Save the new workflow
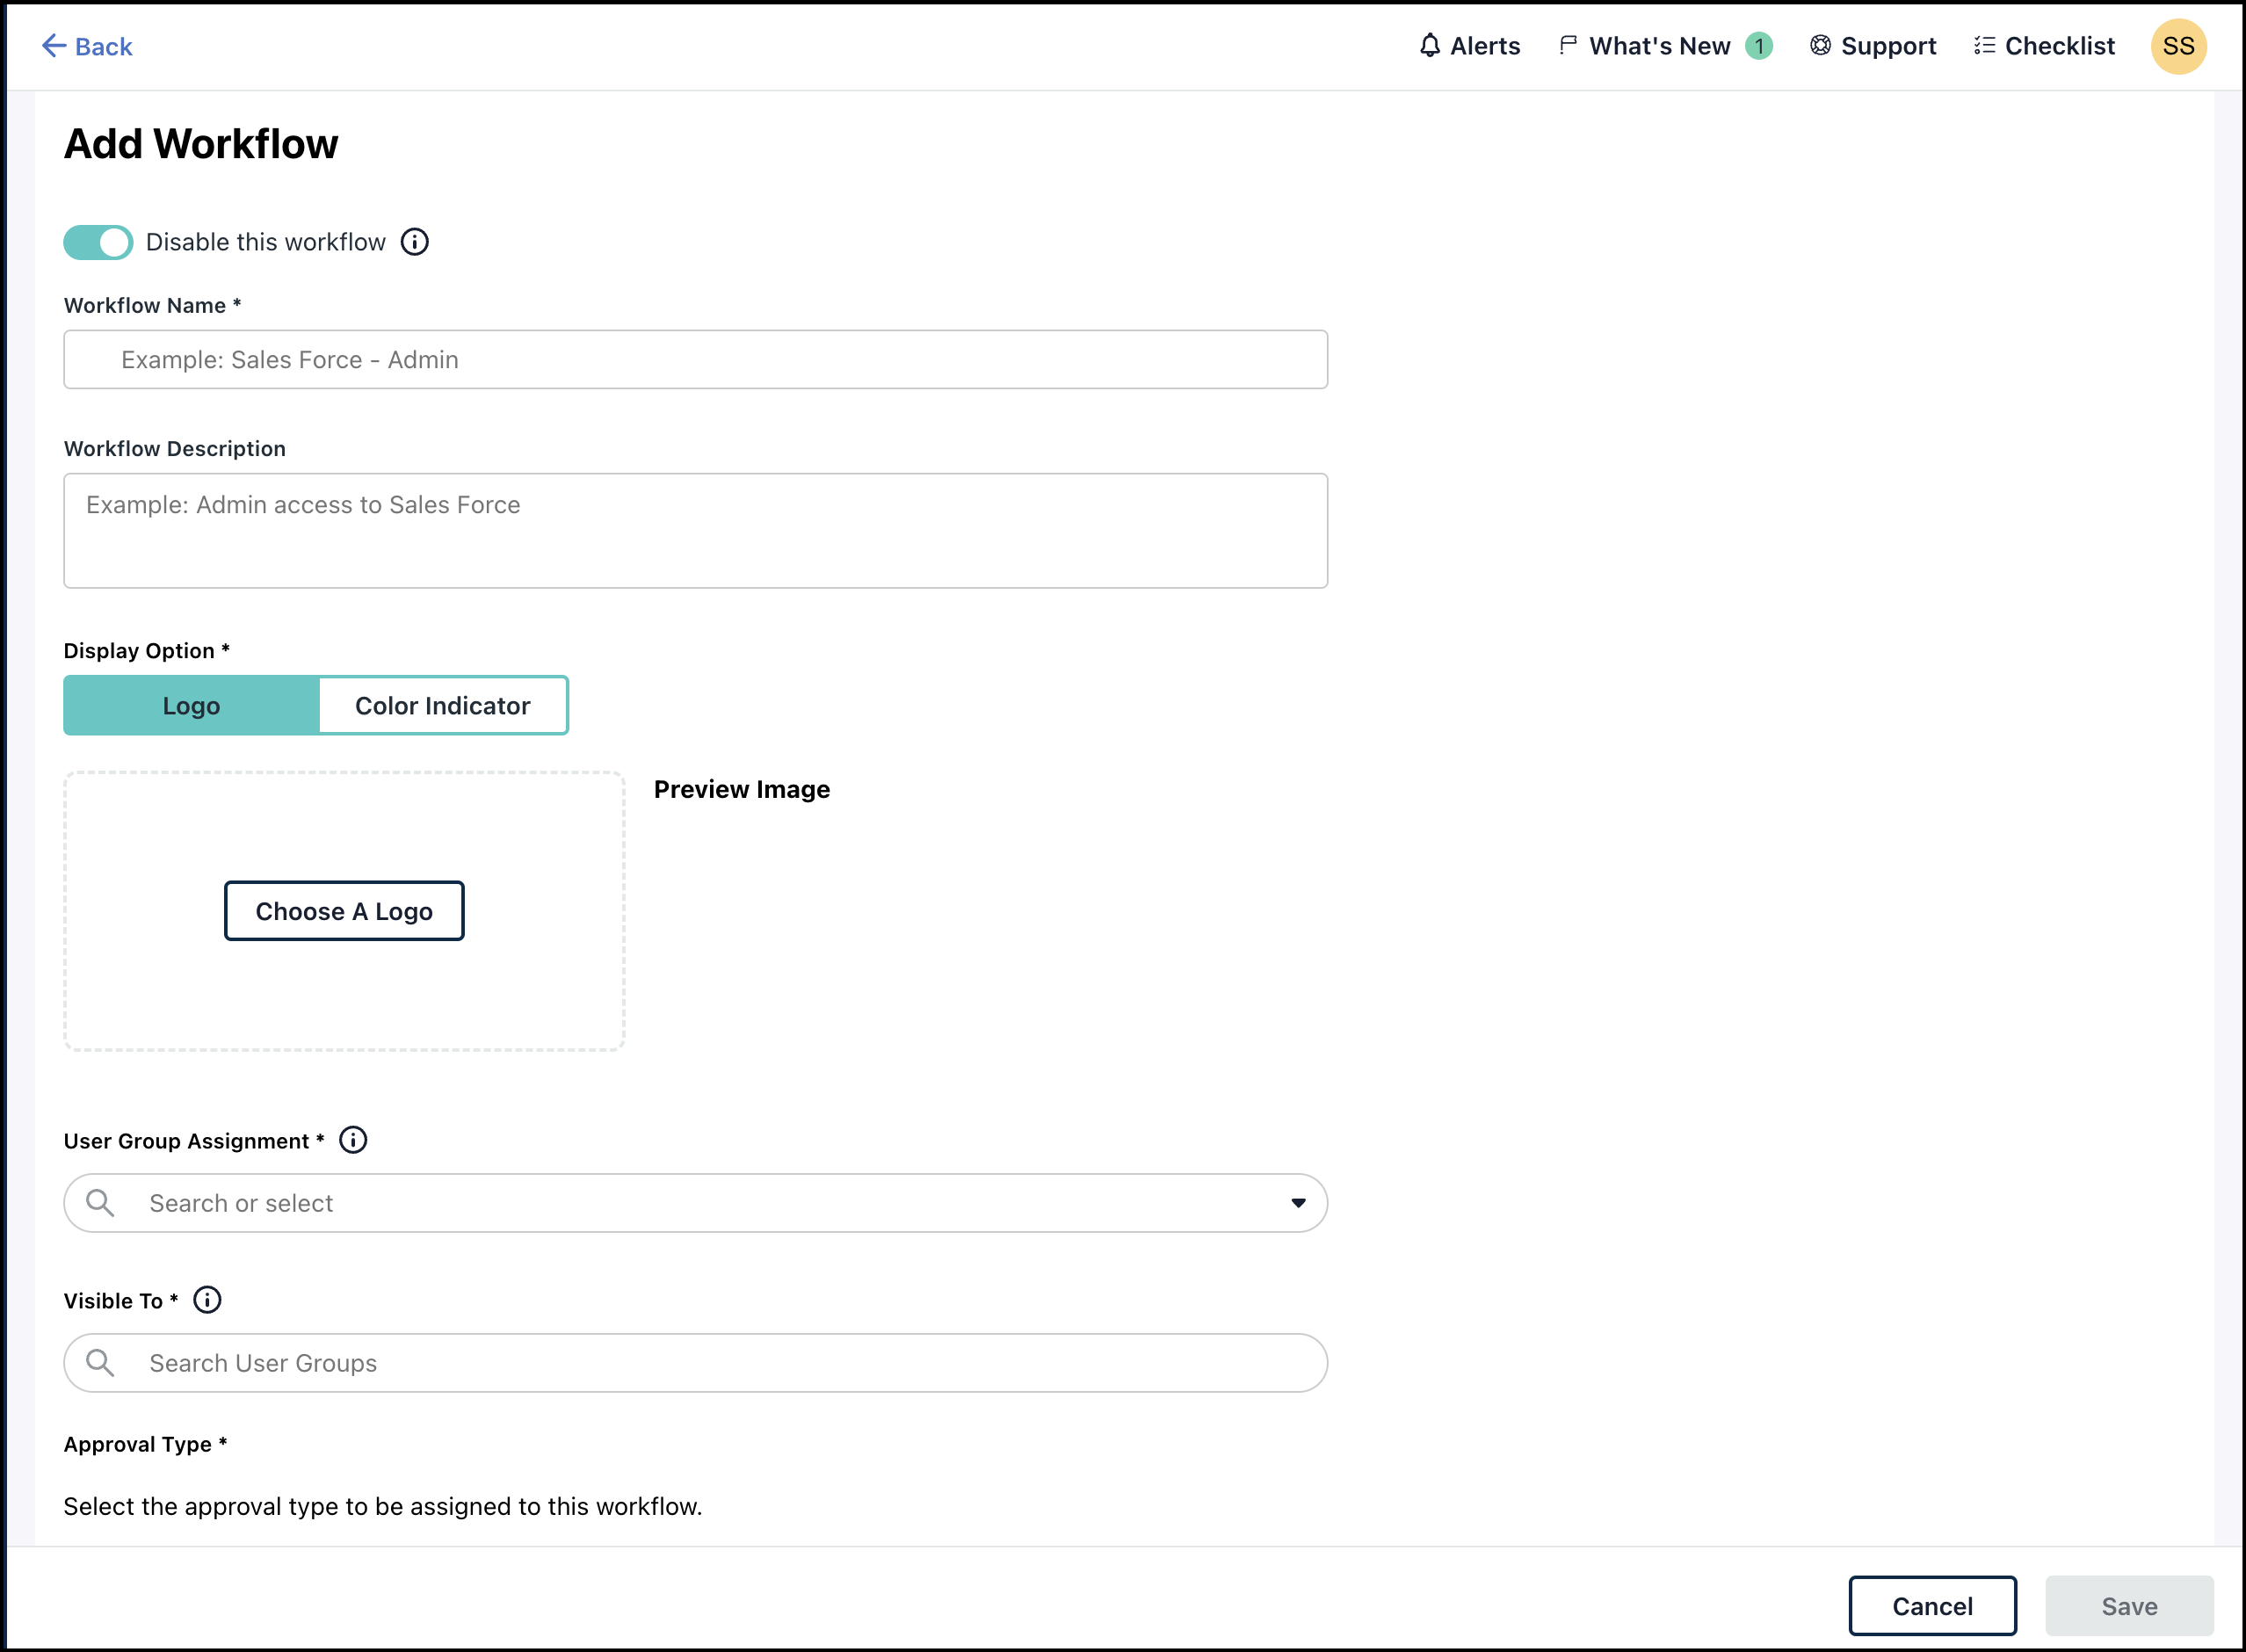The width and height of the screenshot is (2246, 1652). 2130,1606
